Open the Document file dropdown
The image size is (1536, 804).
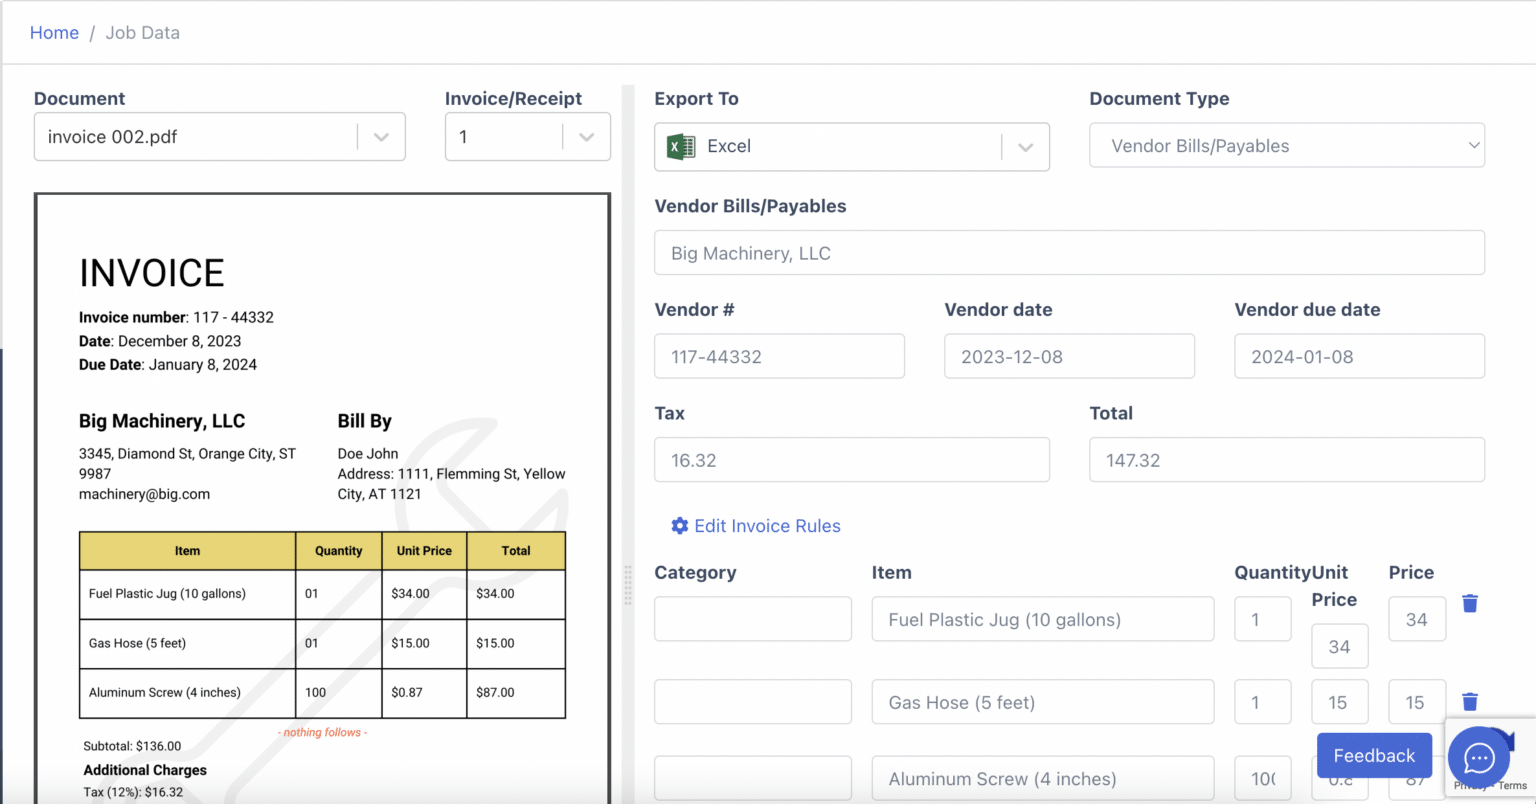(x=381, y=136)
